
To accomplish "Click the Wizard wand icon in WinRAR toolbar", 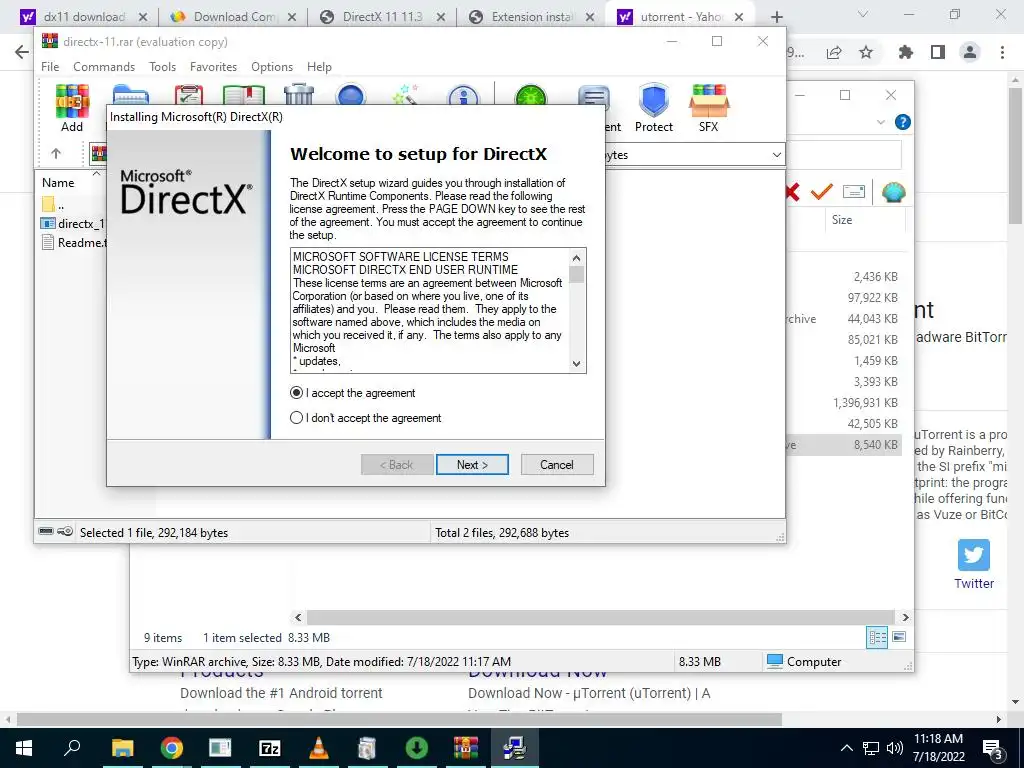I will (x=406, y=95).
